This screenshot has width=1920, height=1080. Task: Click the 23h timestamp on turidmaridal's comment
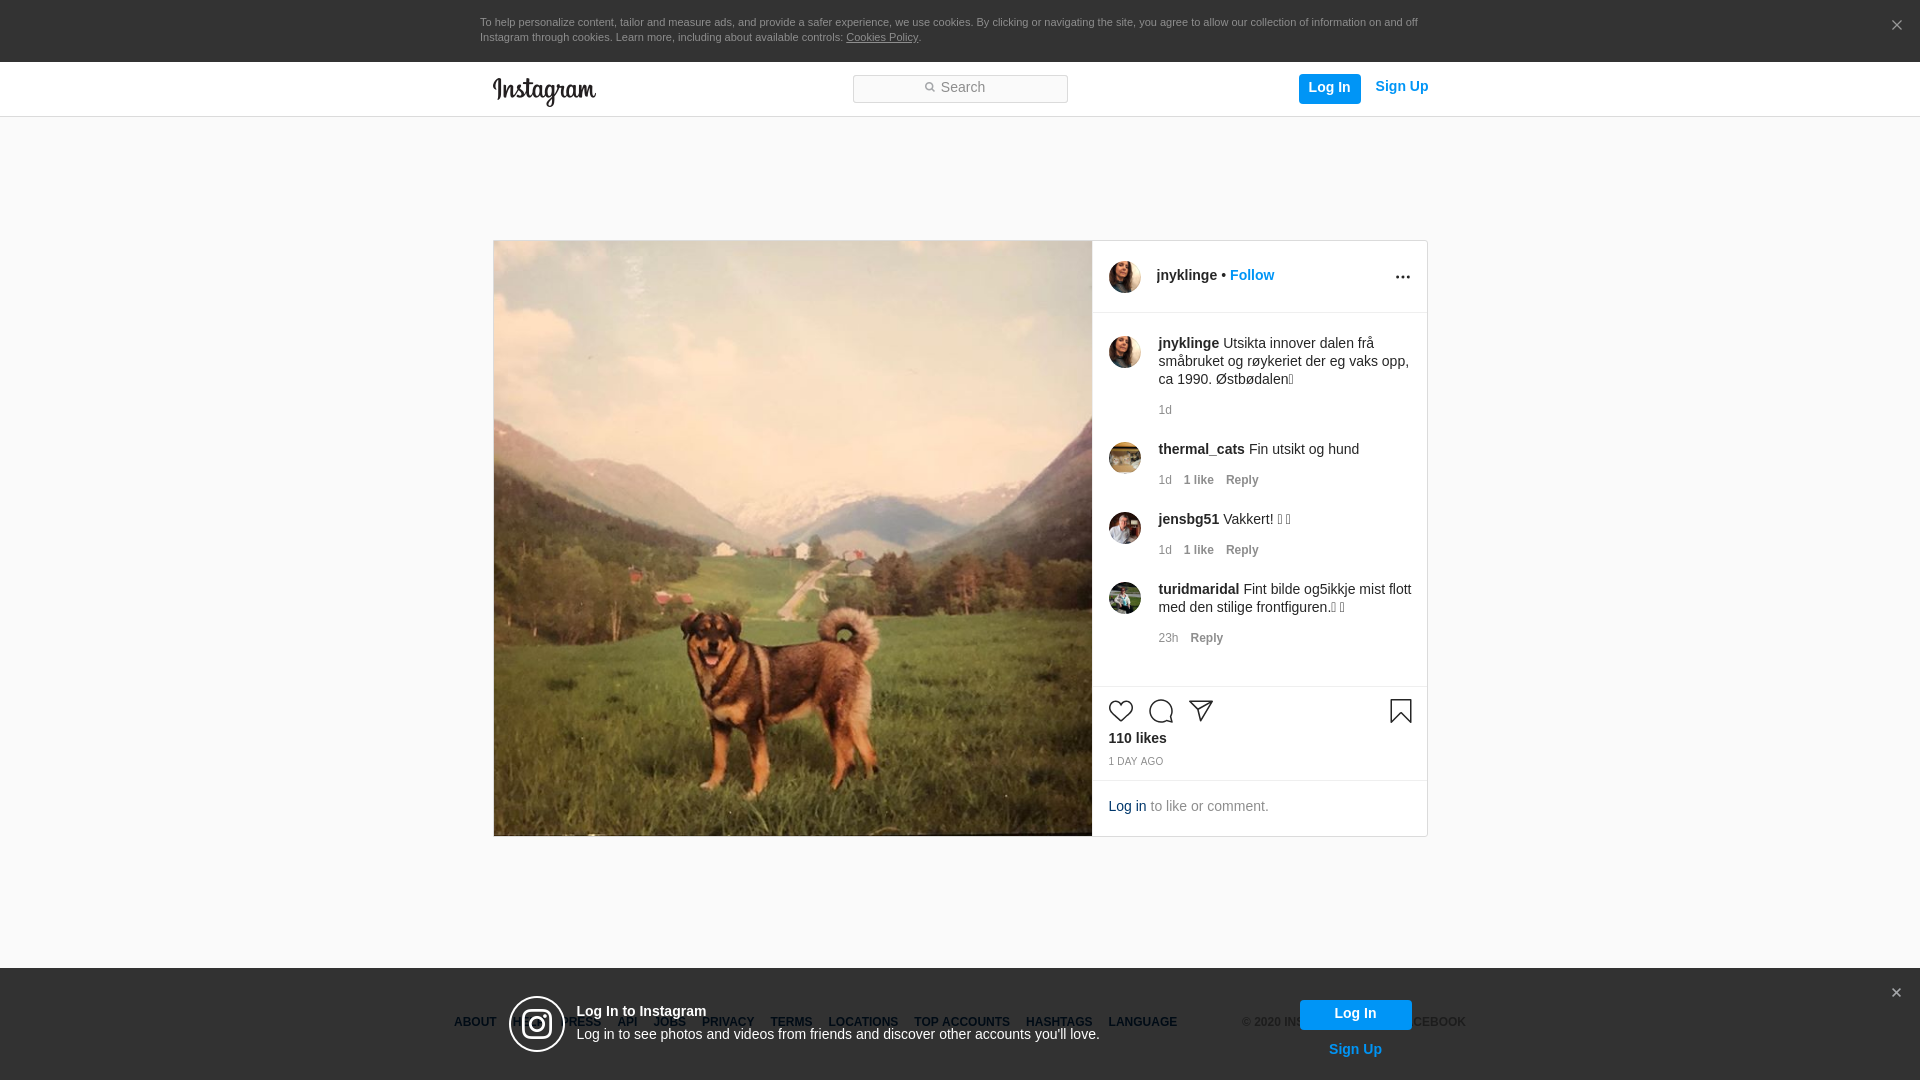(x=1167, y=638)
